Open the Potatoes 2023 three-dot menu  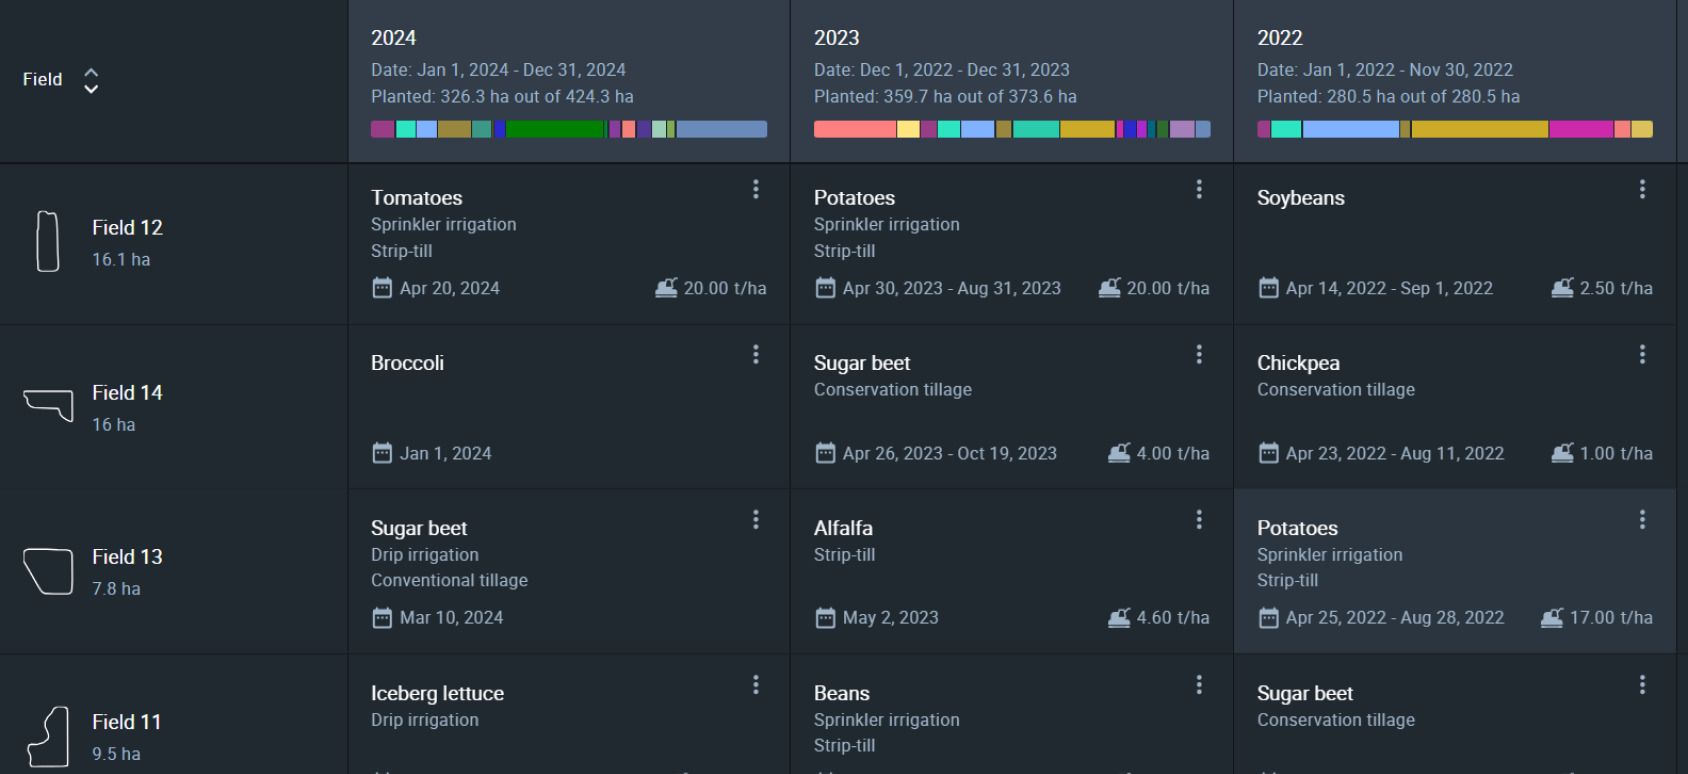pyautogui.click(x=1199, y=189)
